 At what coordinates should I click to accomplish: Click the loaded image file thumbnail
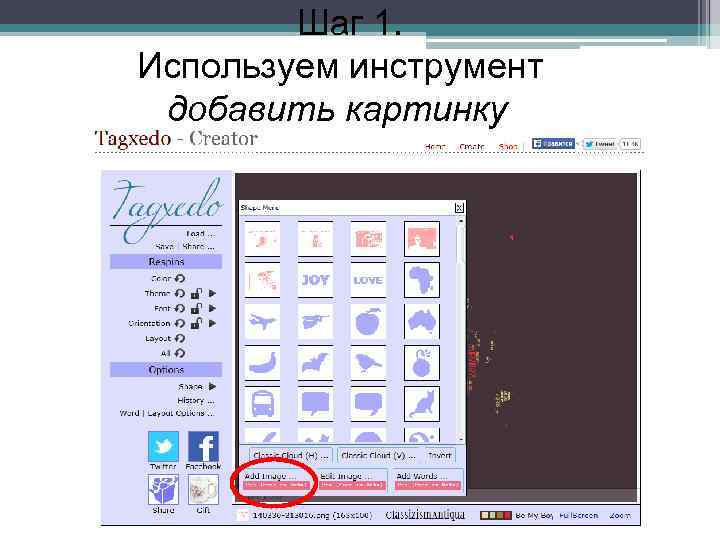[242, 515]
